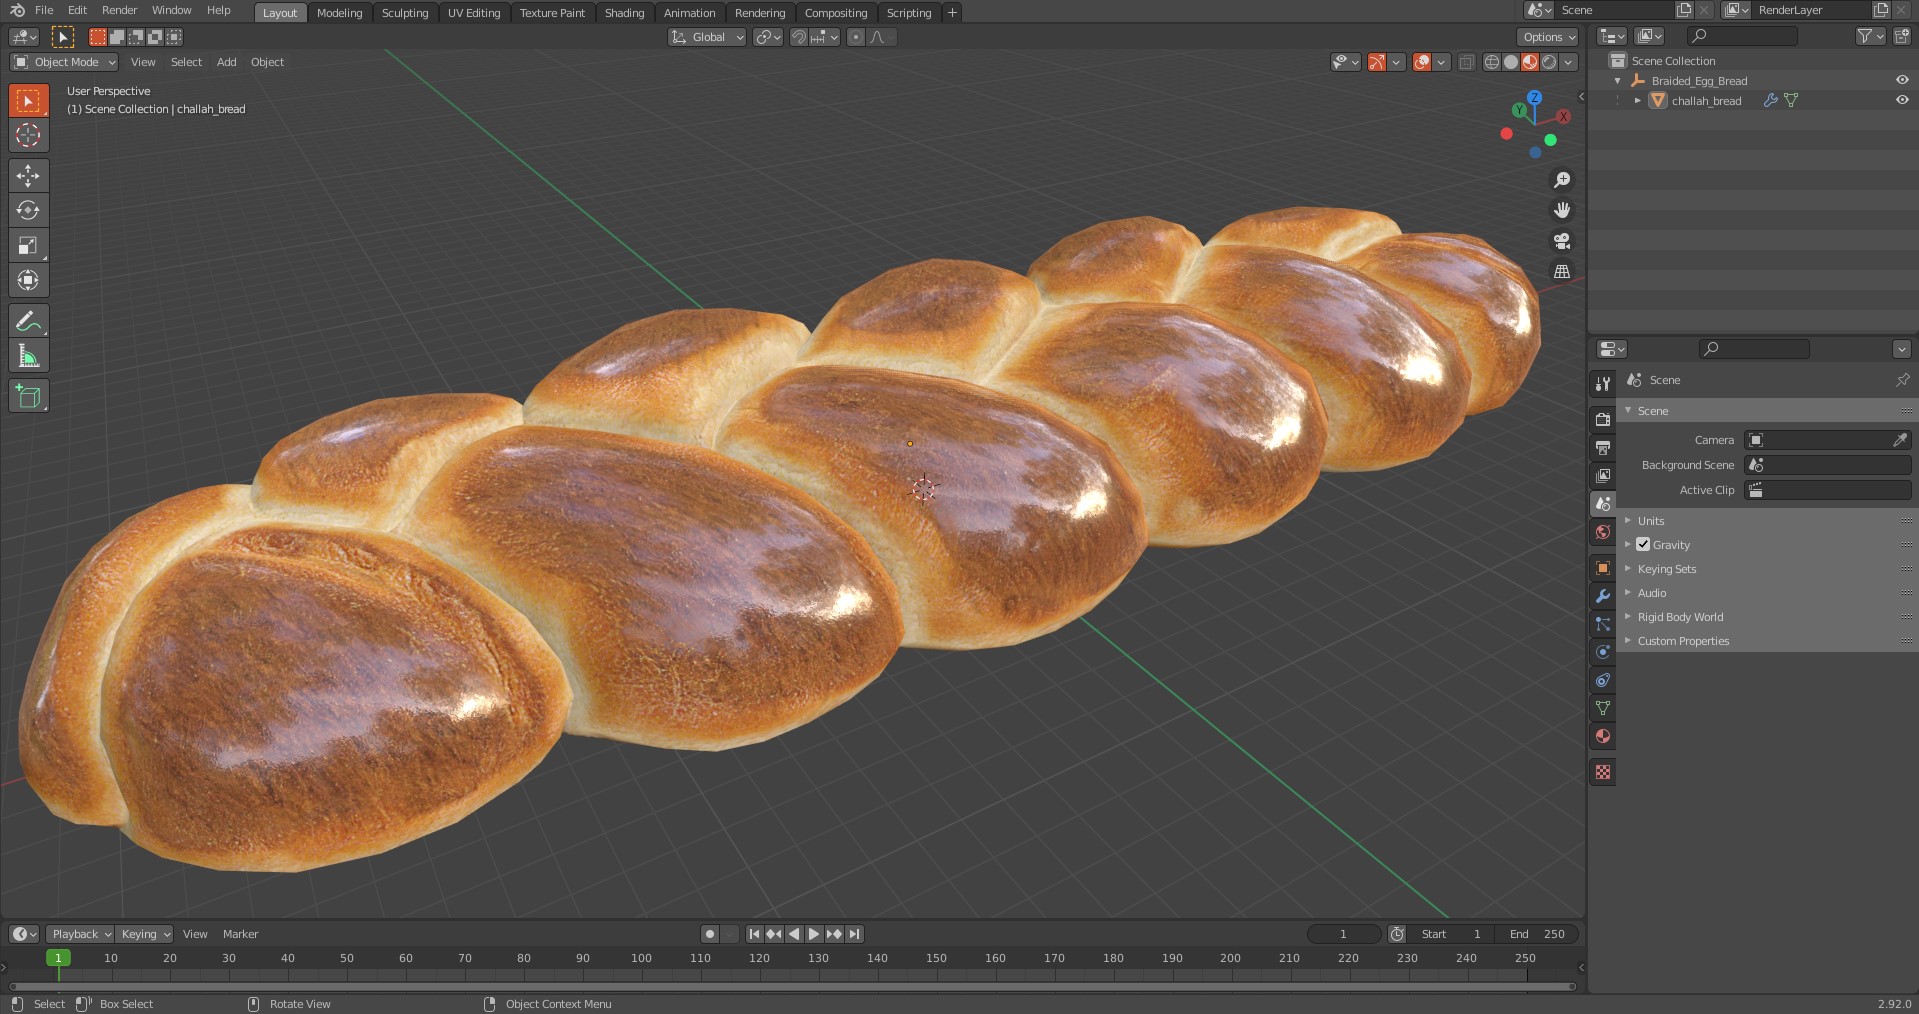The width and height of the screenshot is (1919, 1014).
Task: Toggle proportional editing
Action: (x=855, y=37)
